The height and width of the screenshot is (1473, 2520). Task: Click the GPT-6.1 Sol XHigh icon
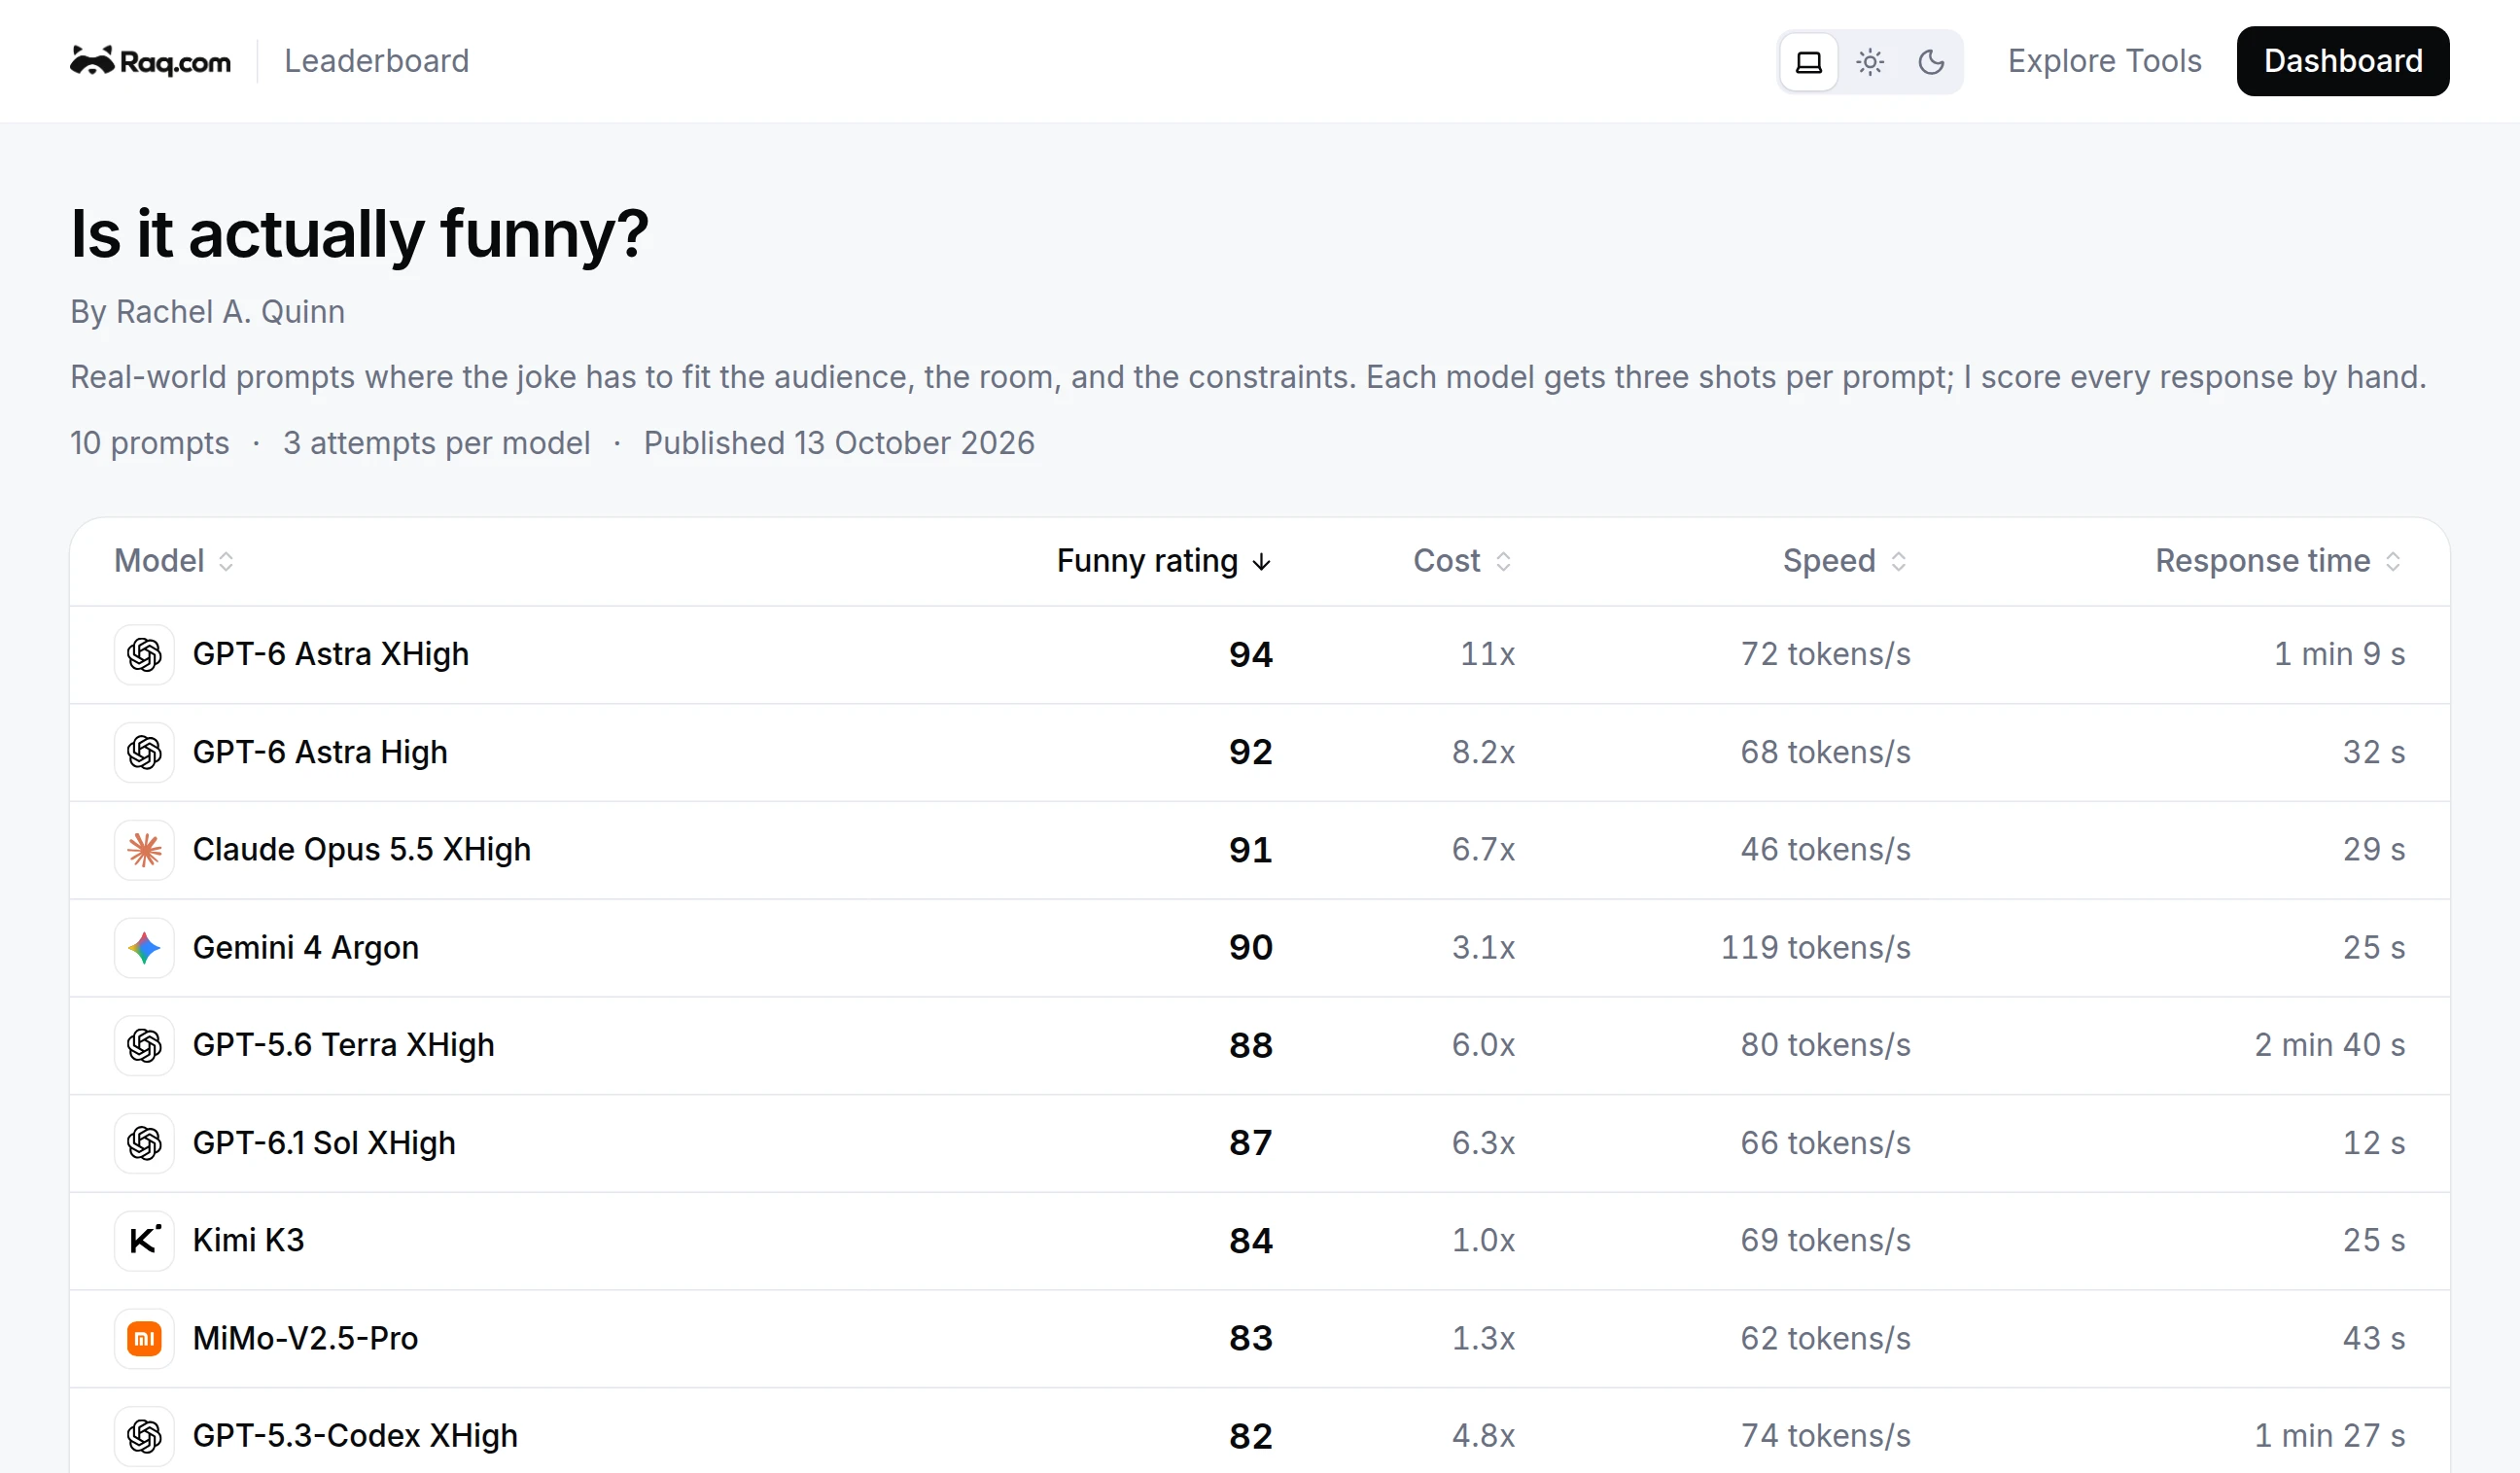145,1143
